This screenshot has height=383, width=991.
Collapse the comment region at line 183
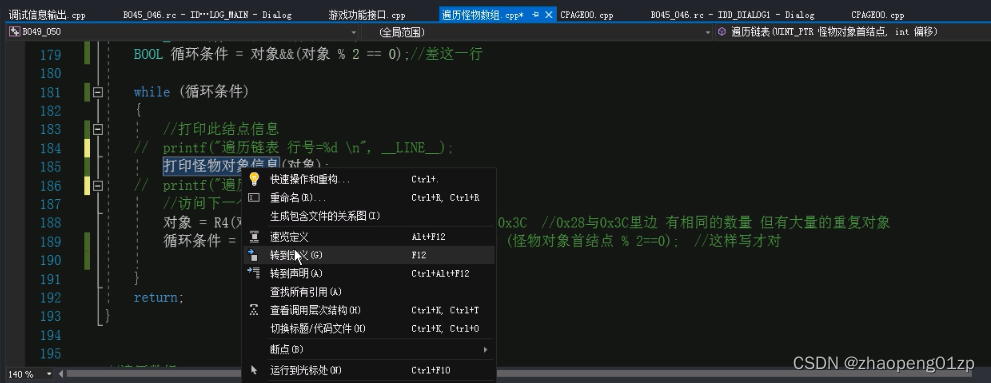tap(98, 129)
